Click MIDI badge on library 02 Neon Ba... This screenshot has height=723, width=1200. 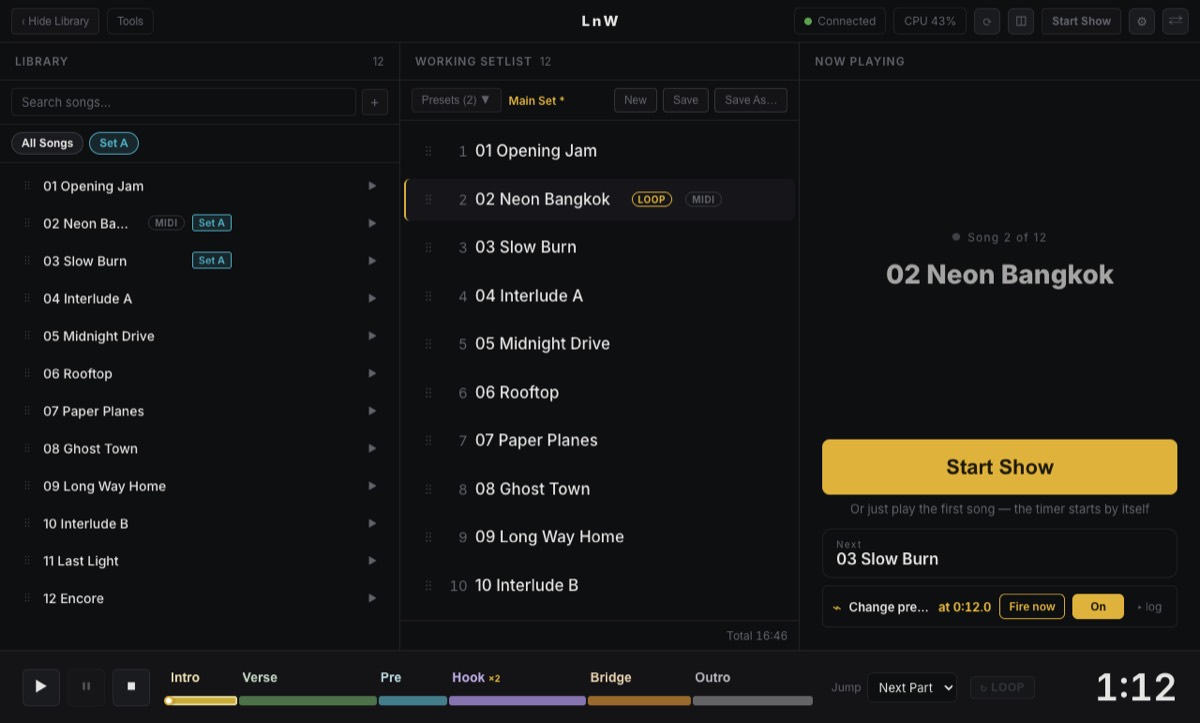(x=166, y=223)
